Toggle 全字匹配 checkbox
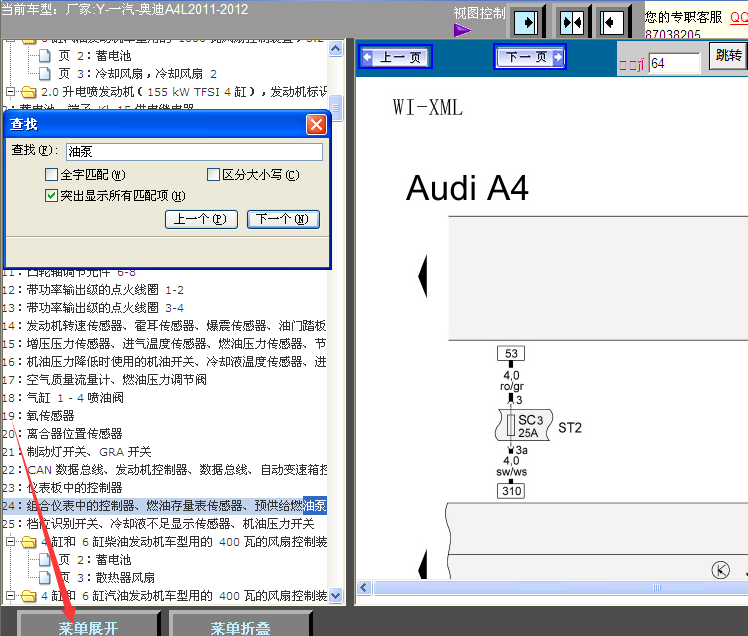This screenshot has width=748, height=636. pyautogui.click(x=52, y=175)
